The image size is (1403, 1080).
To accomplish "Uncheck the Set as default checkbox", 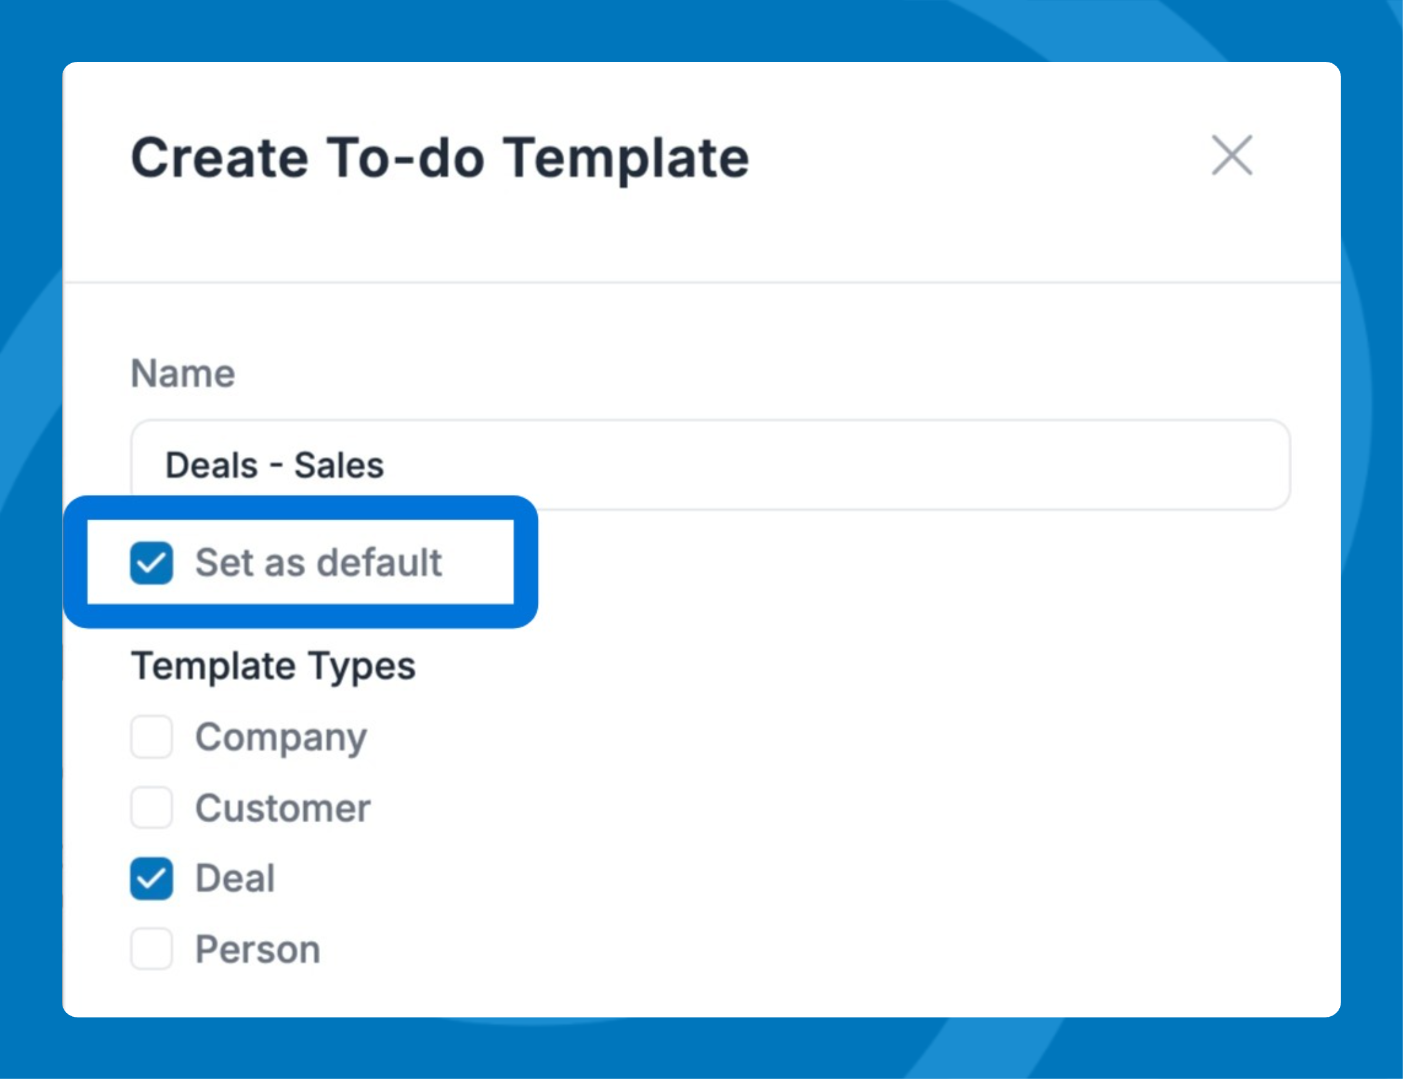I will tap(152, 563).
